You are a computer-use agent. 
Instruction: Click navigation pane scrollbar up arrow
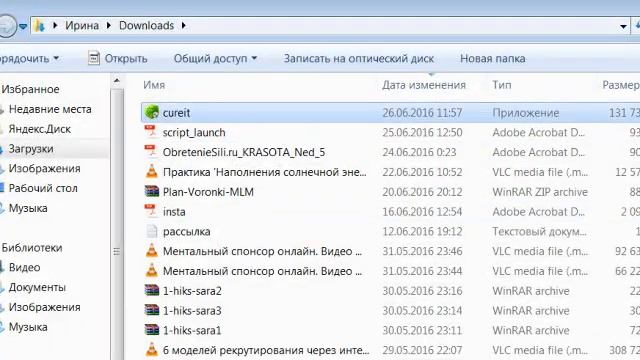point(117,81)
